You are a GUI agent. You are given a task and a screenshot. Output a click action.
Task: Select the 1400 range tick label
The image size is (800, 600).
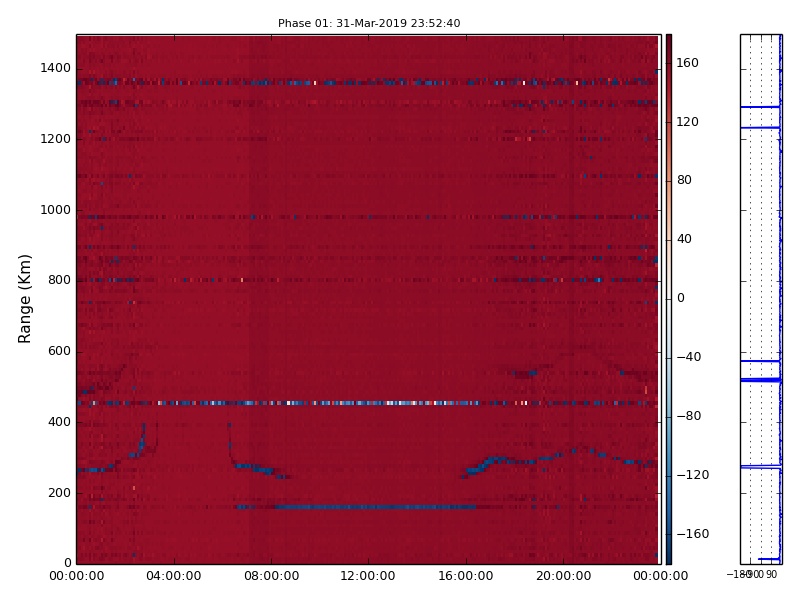pos(56,68)
